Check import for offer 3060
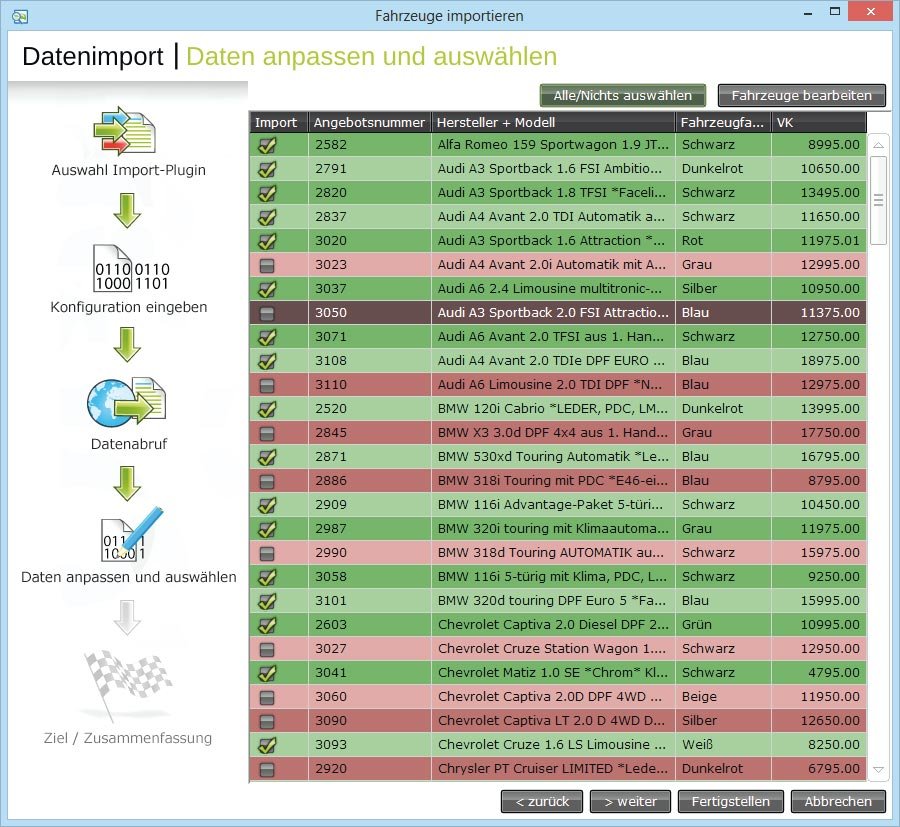The width and height of the screenshot is (900, 827). point(267,697)
